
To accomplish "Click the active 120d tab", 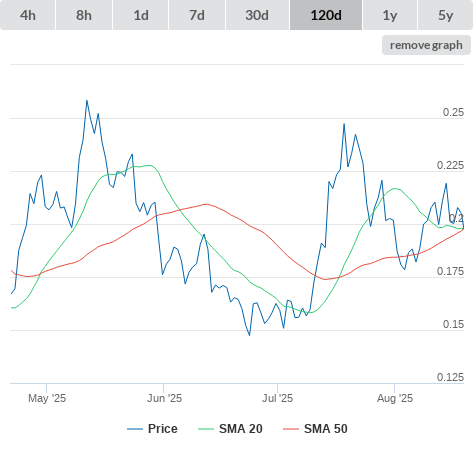I will click(x=326, y=15).
